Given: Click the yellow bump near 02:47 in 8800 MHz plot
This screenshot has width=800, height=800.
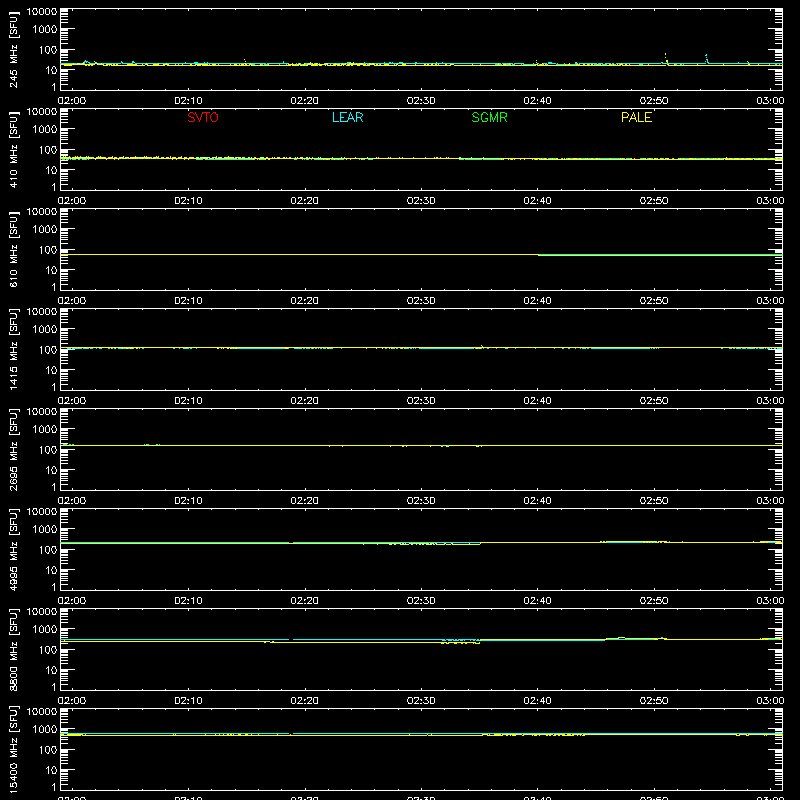Looking at the screenshot, I should tap(621, 638).
